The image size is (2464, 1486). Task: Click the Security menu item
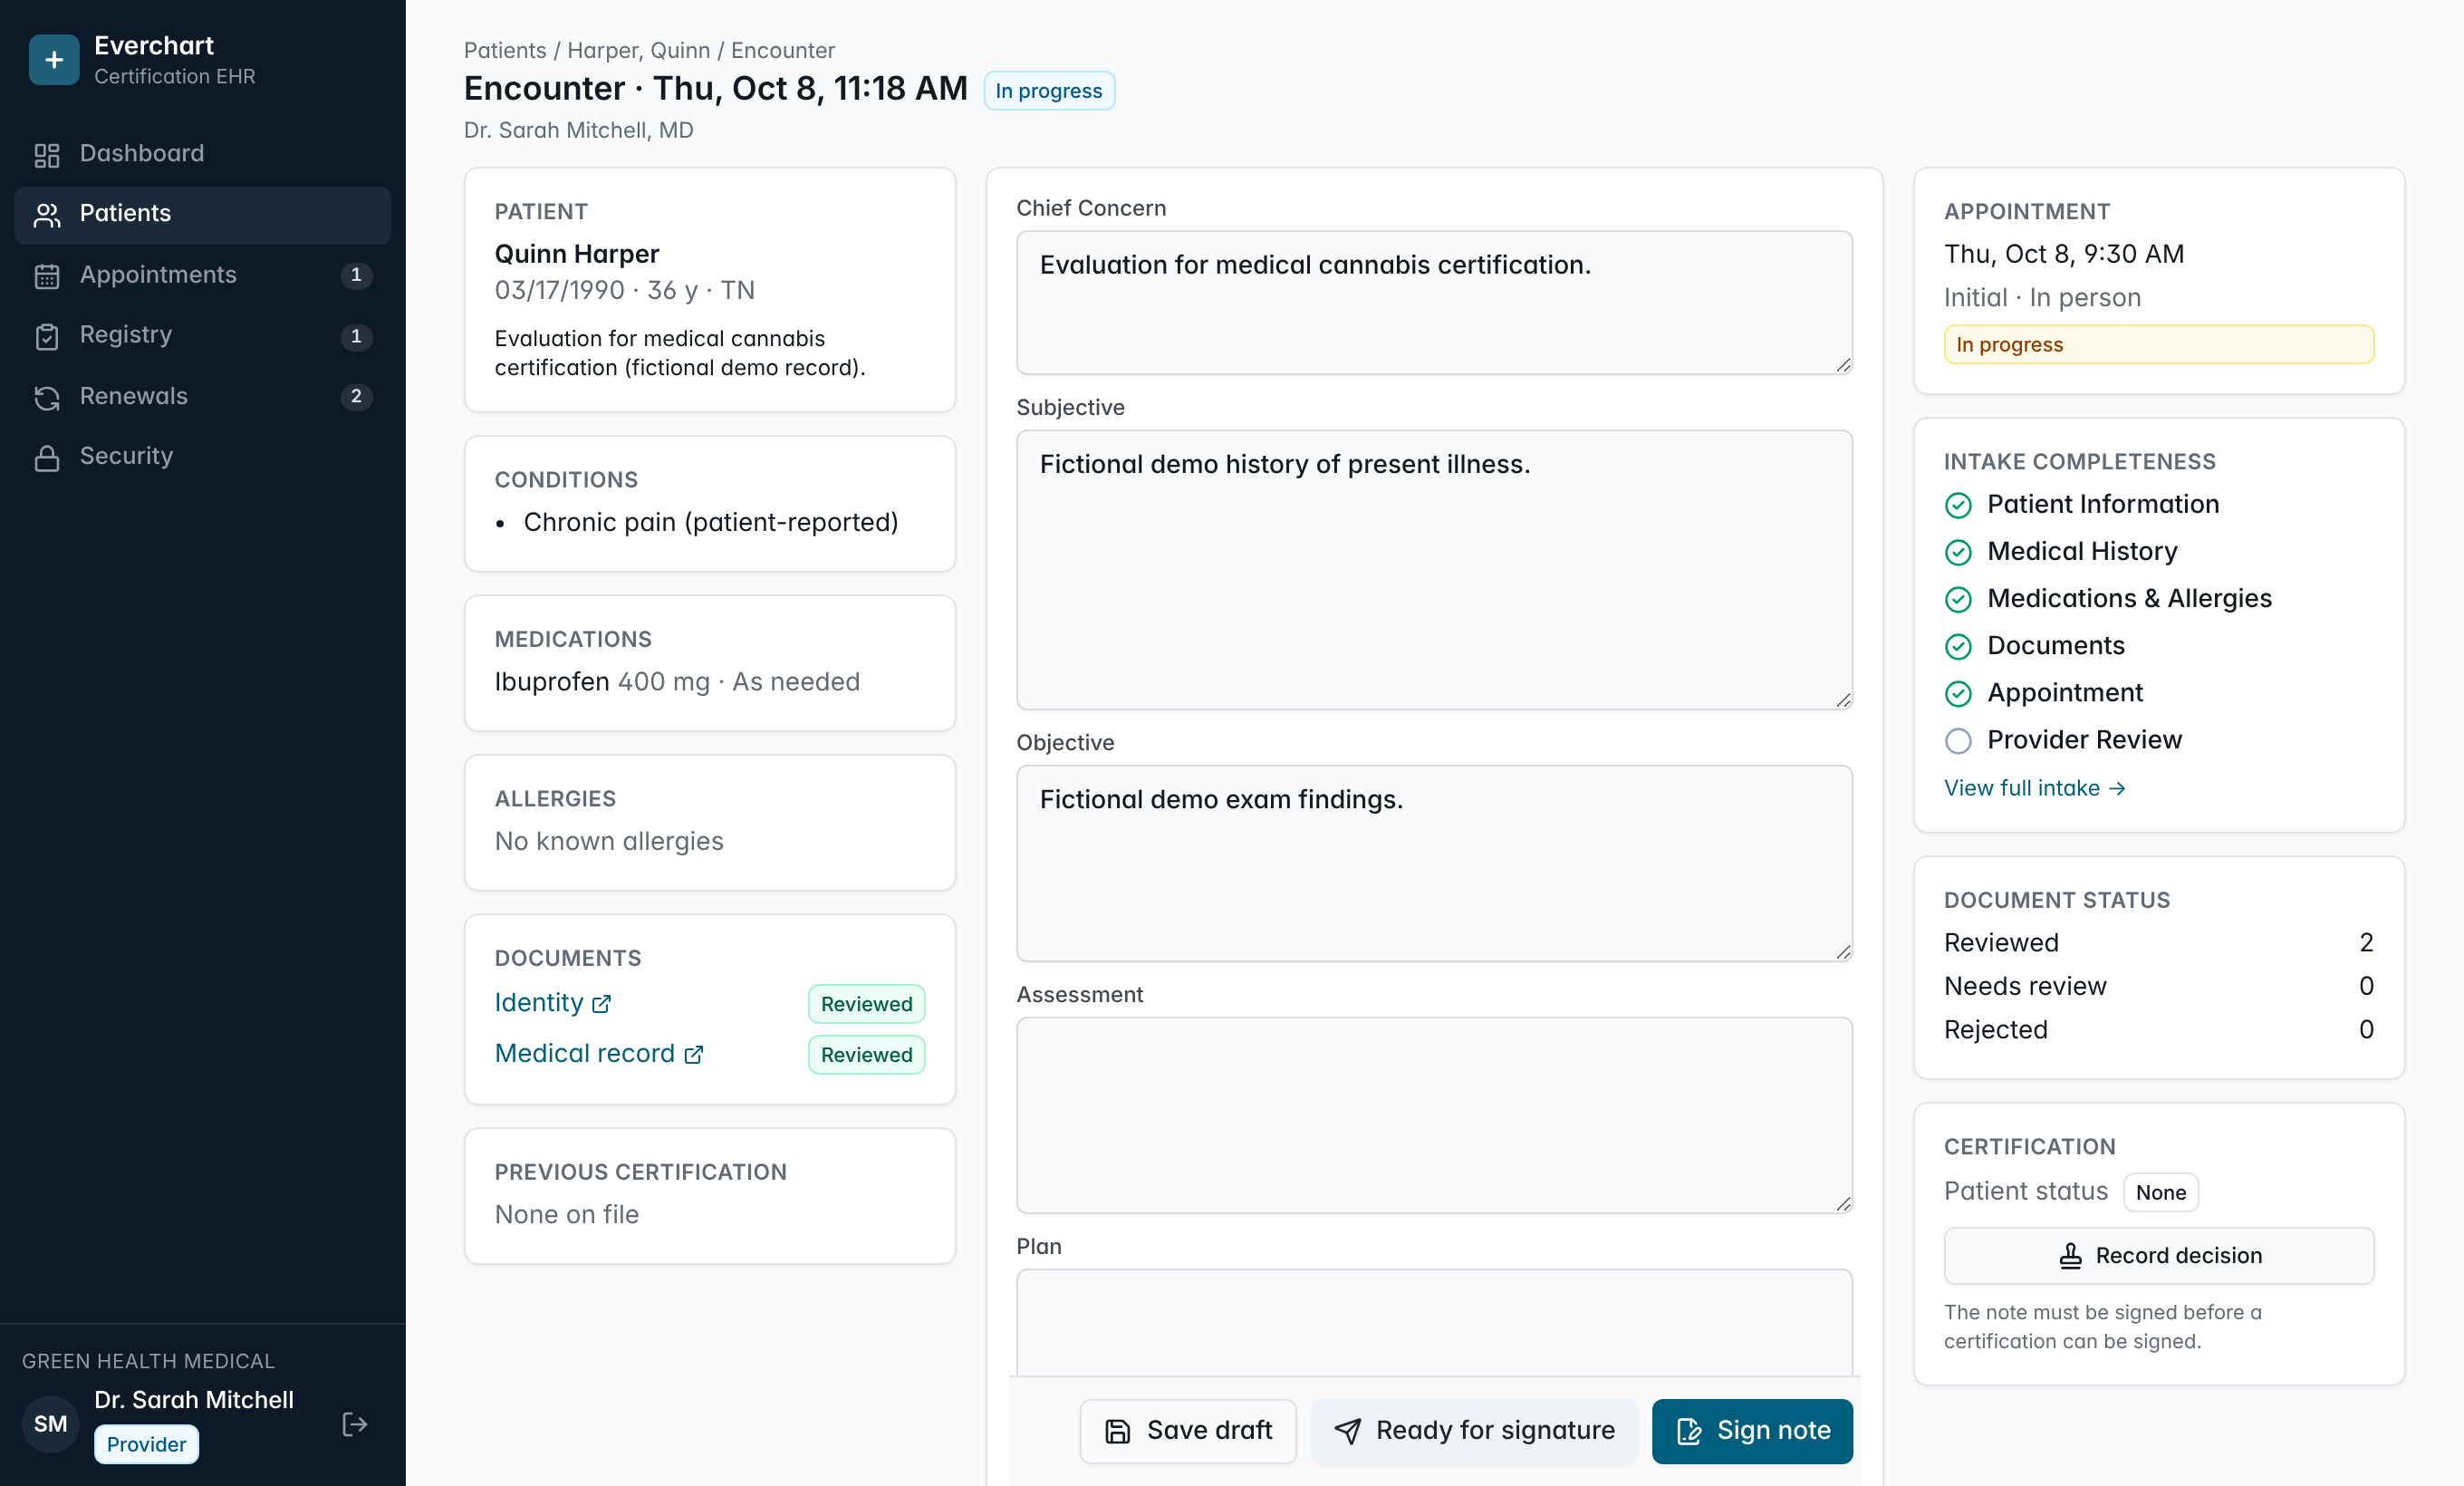pyautogui.click(x=203, y=456)
